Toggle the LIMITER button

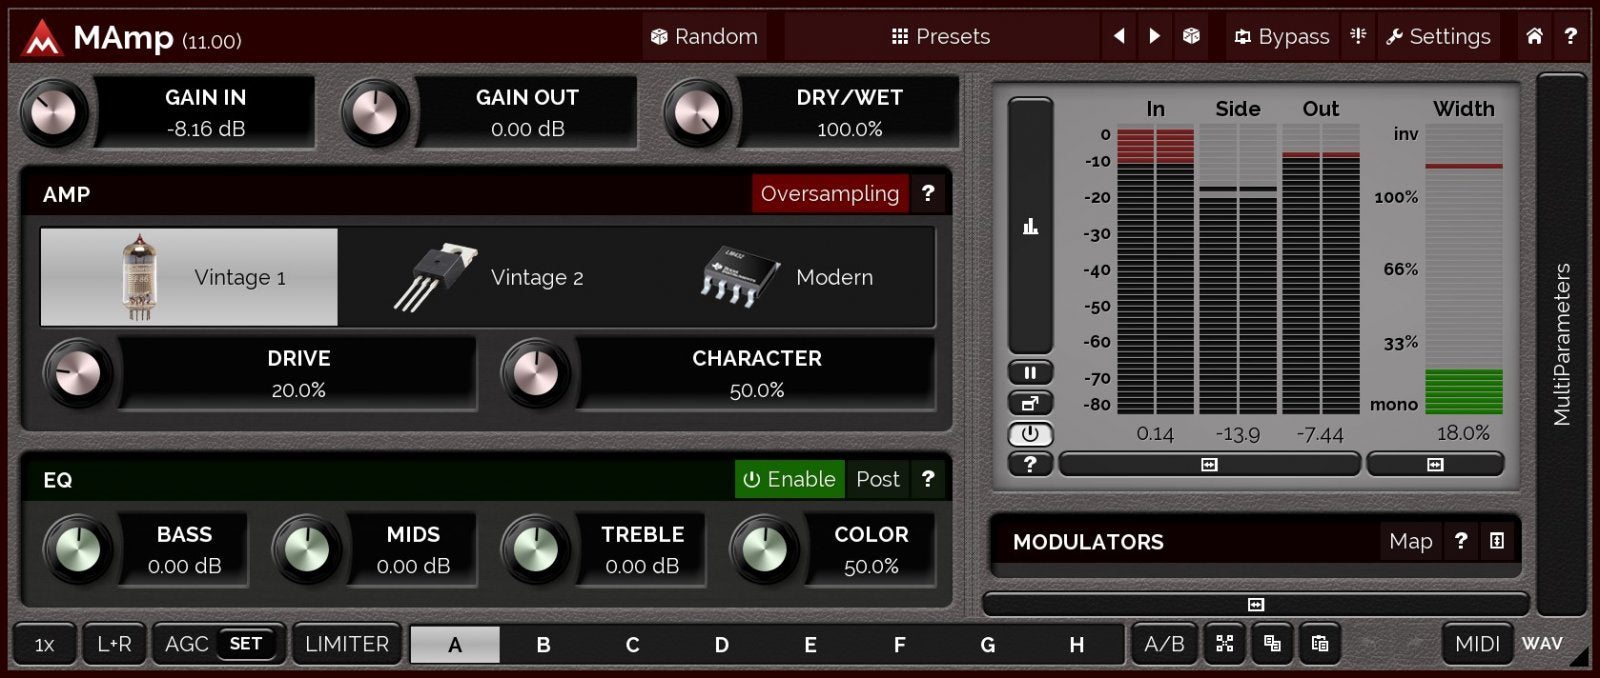346,645
